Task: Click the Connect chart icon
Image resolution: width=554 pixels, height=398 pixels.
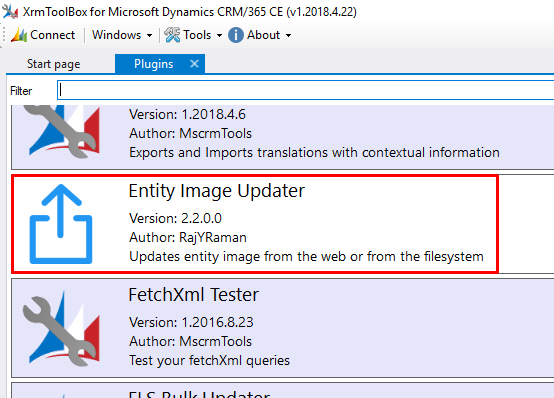Action: (19, 35)
